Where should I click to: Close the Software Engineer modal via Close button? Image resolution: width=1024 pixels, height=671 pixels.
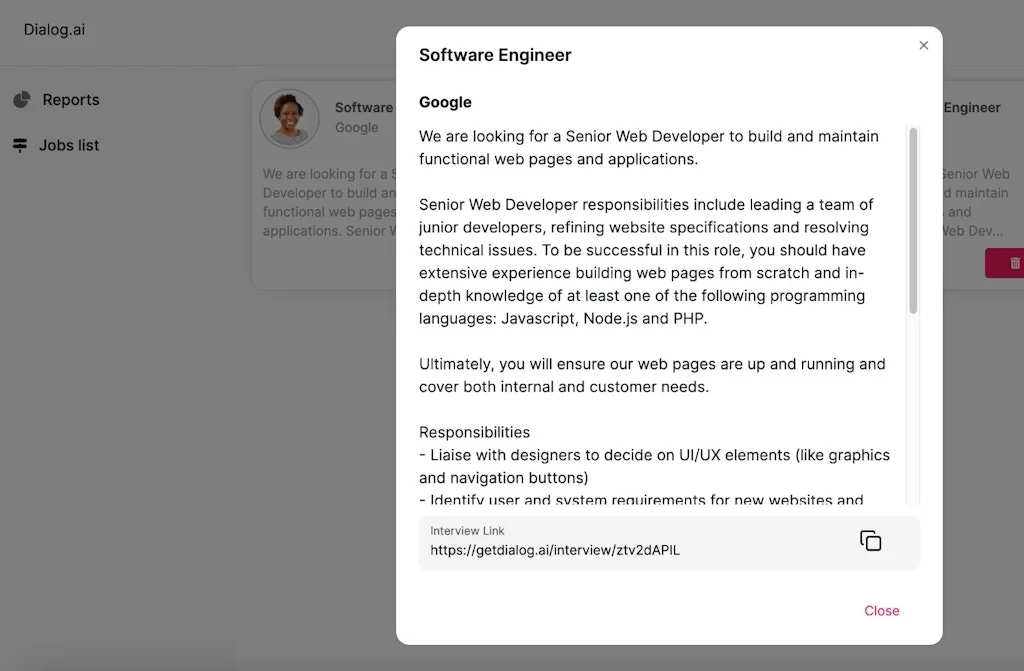click(x=881, y=610)
